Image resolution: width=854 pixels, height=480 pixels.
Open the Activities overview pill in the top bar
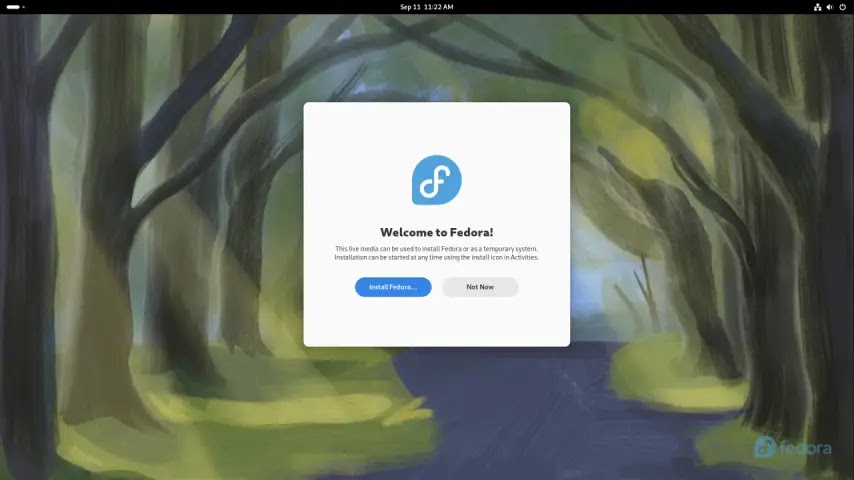(x=16, y=7)
